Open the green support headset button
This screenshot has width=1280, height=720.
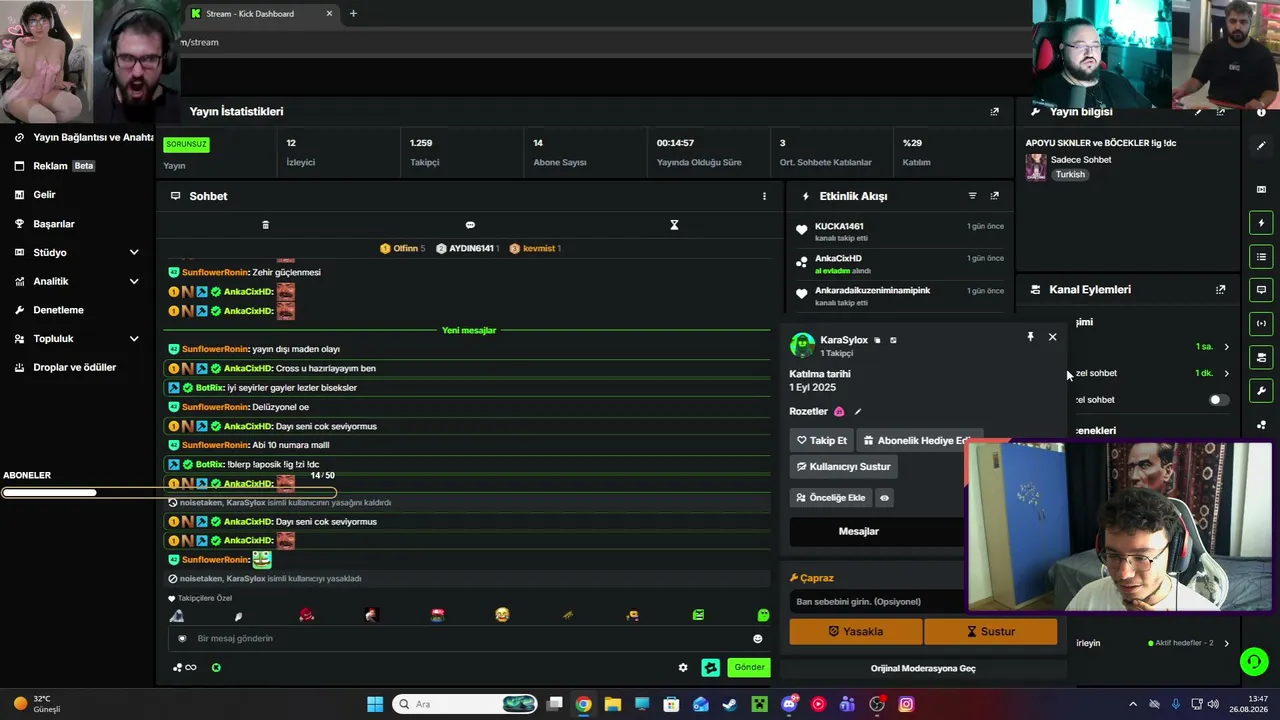1253,661
